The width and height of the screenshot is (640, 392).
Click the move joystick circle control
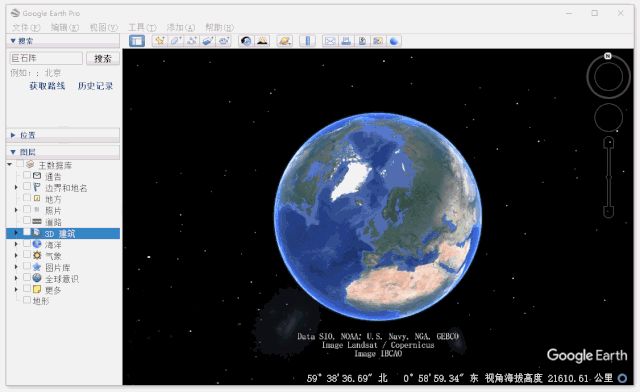(608, 118)
